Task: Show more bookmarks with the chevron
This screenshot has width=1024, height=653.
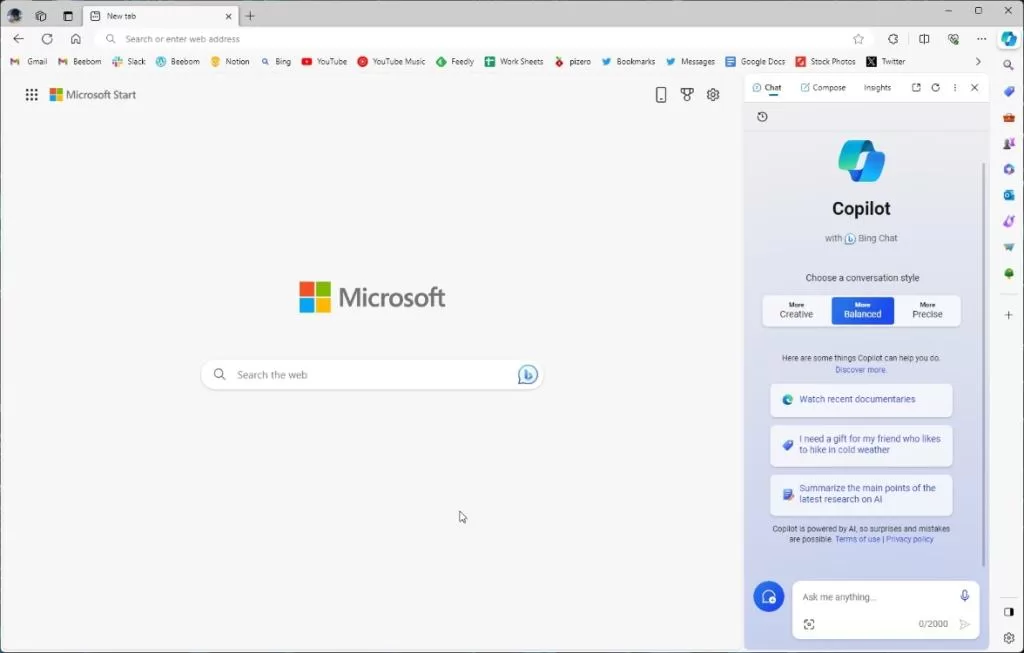Action: 978,61
